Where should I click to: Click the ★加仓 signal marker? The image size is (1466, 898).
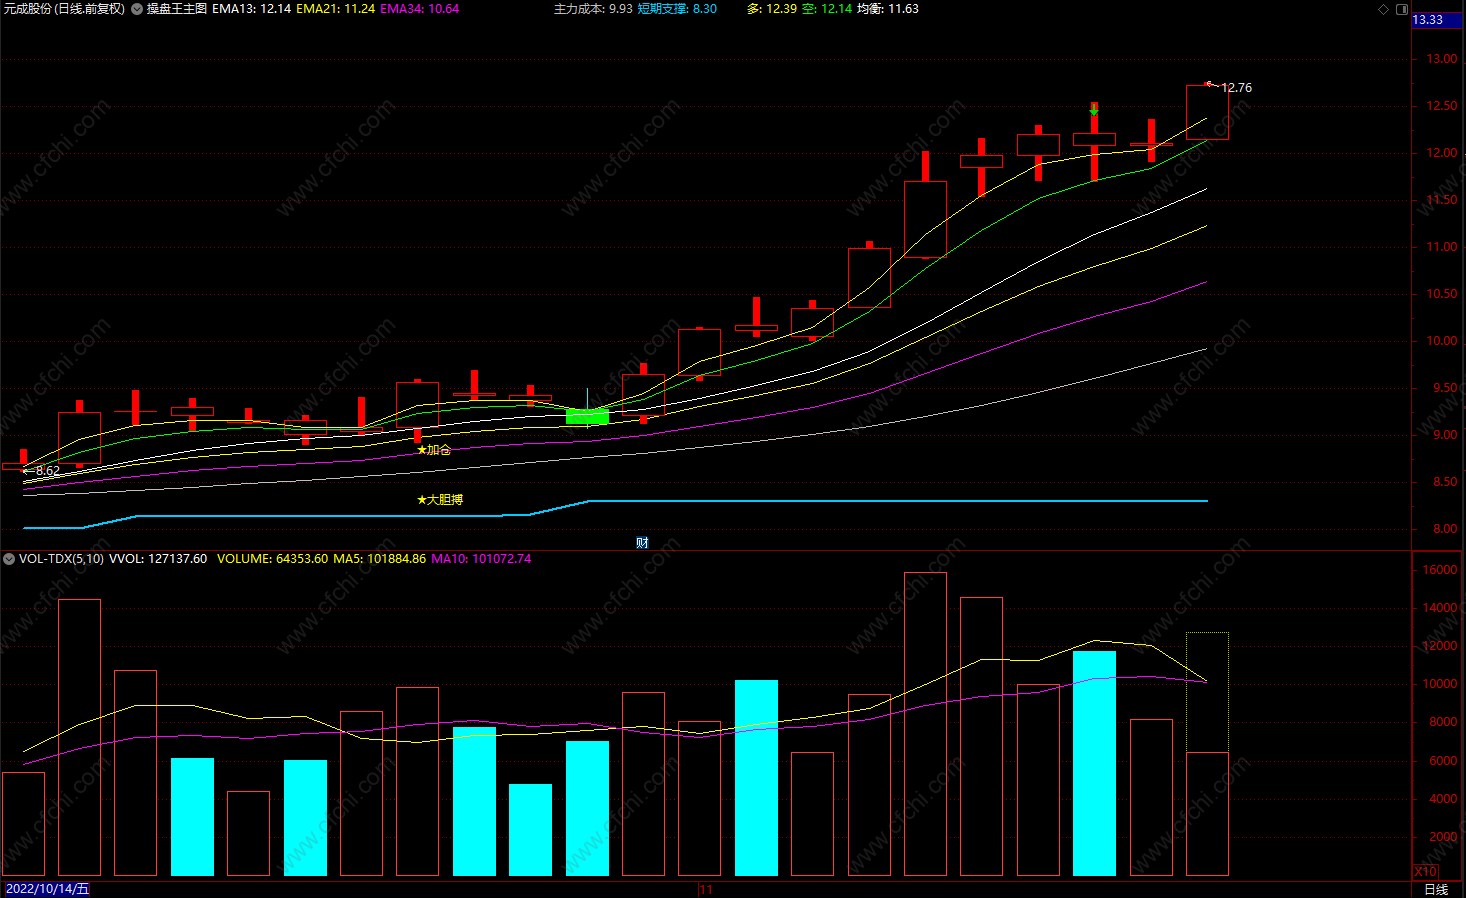click(x=434, y=450)
